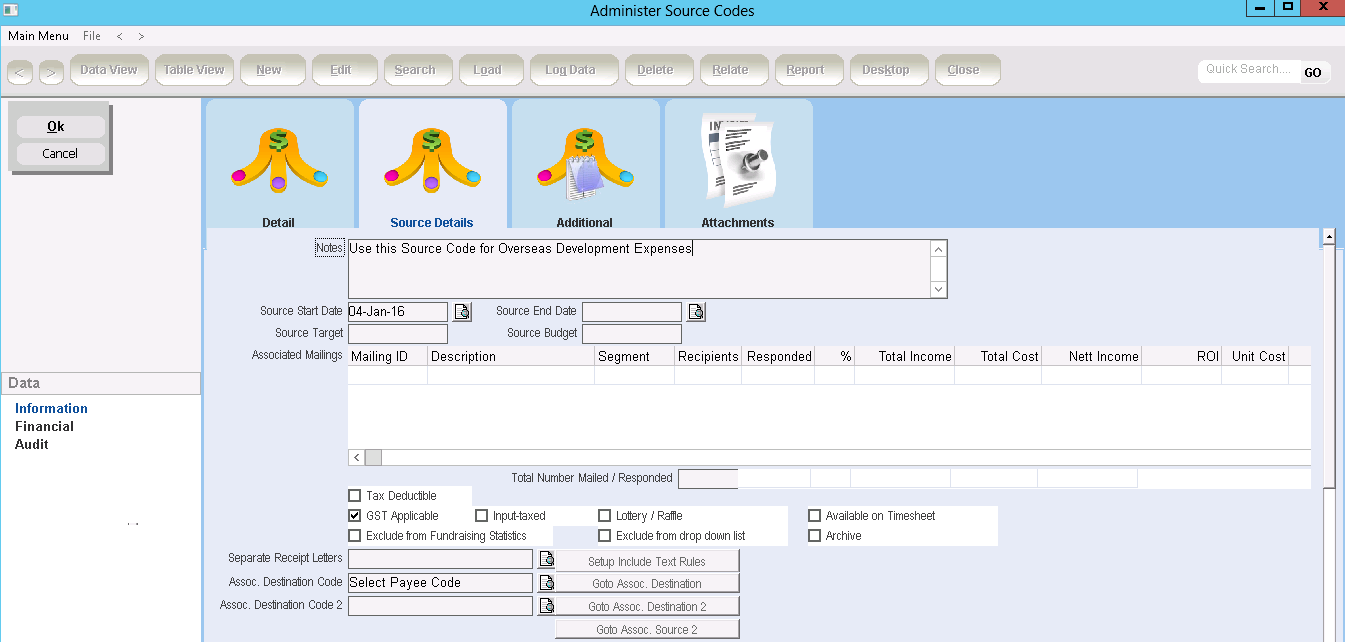Click the form's vertical scroll up arrow
The width and height of the screenshot is (1345, 642).
(1329, 238)
